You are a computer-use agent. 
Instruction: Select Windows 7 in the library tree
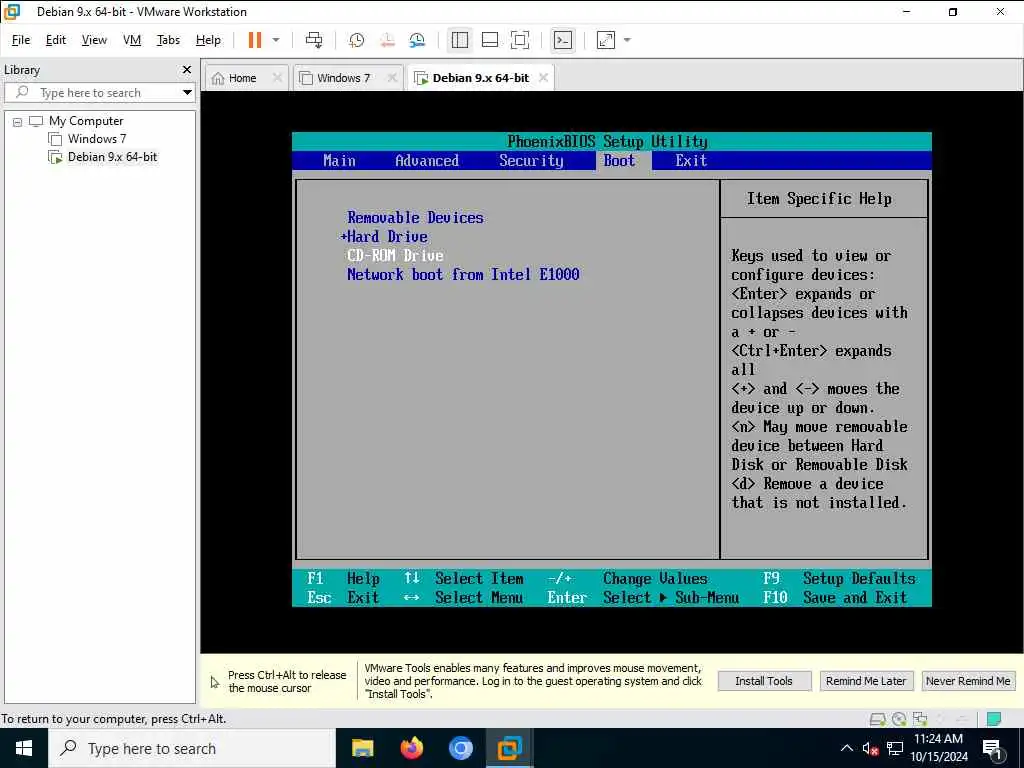(x=97, y=138)
